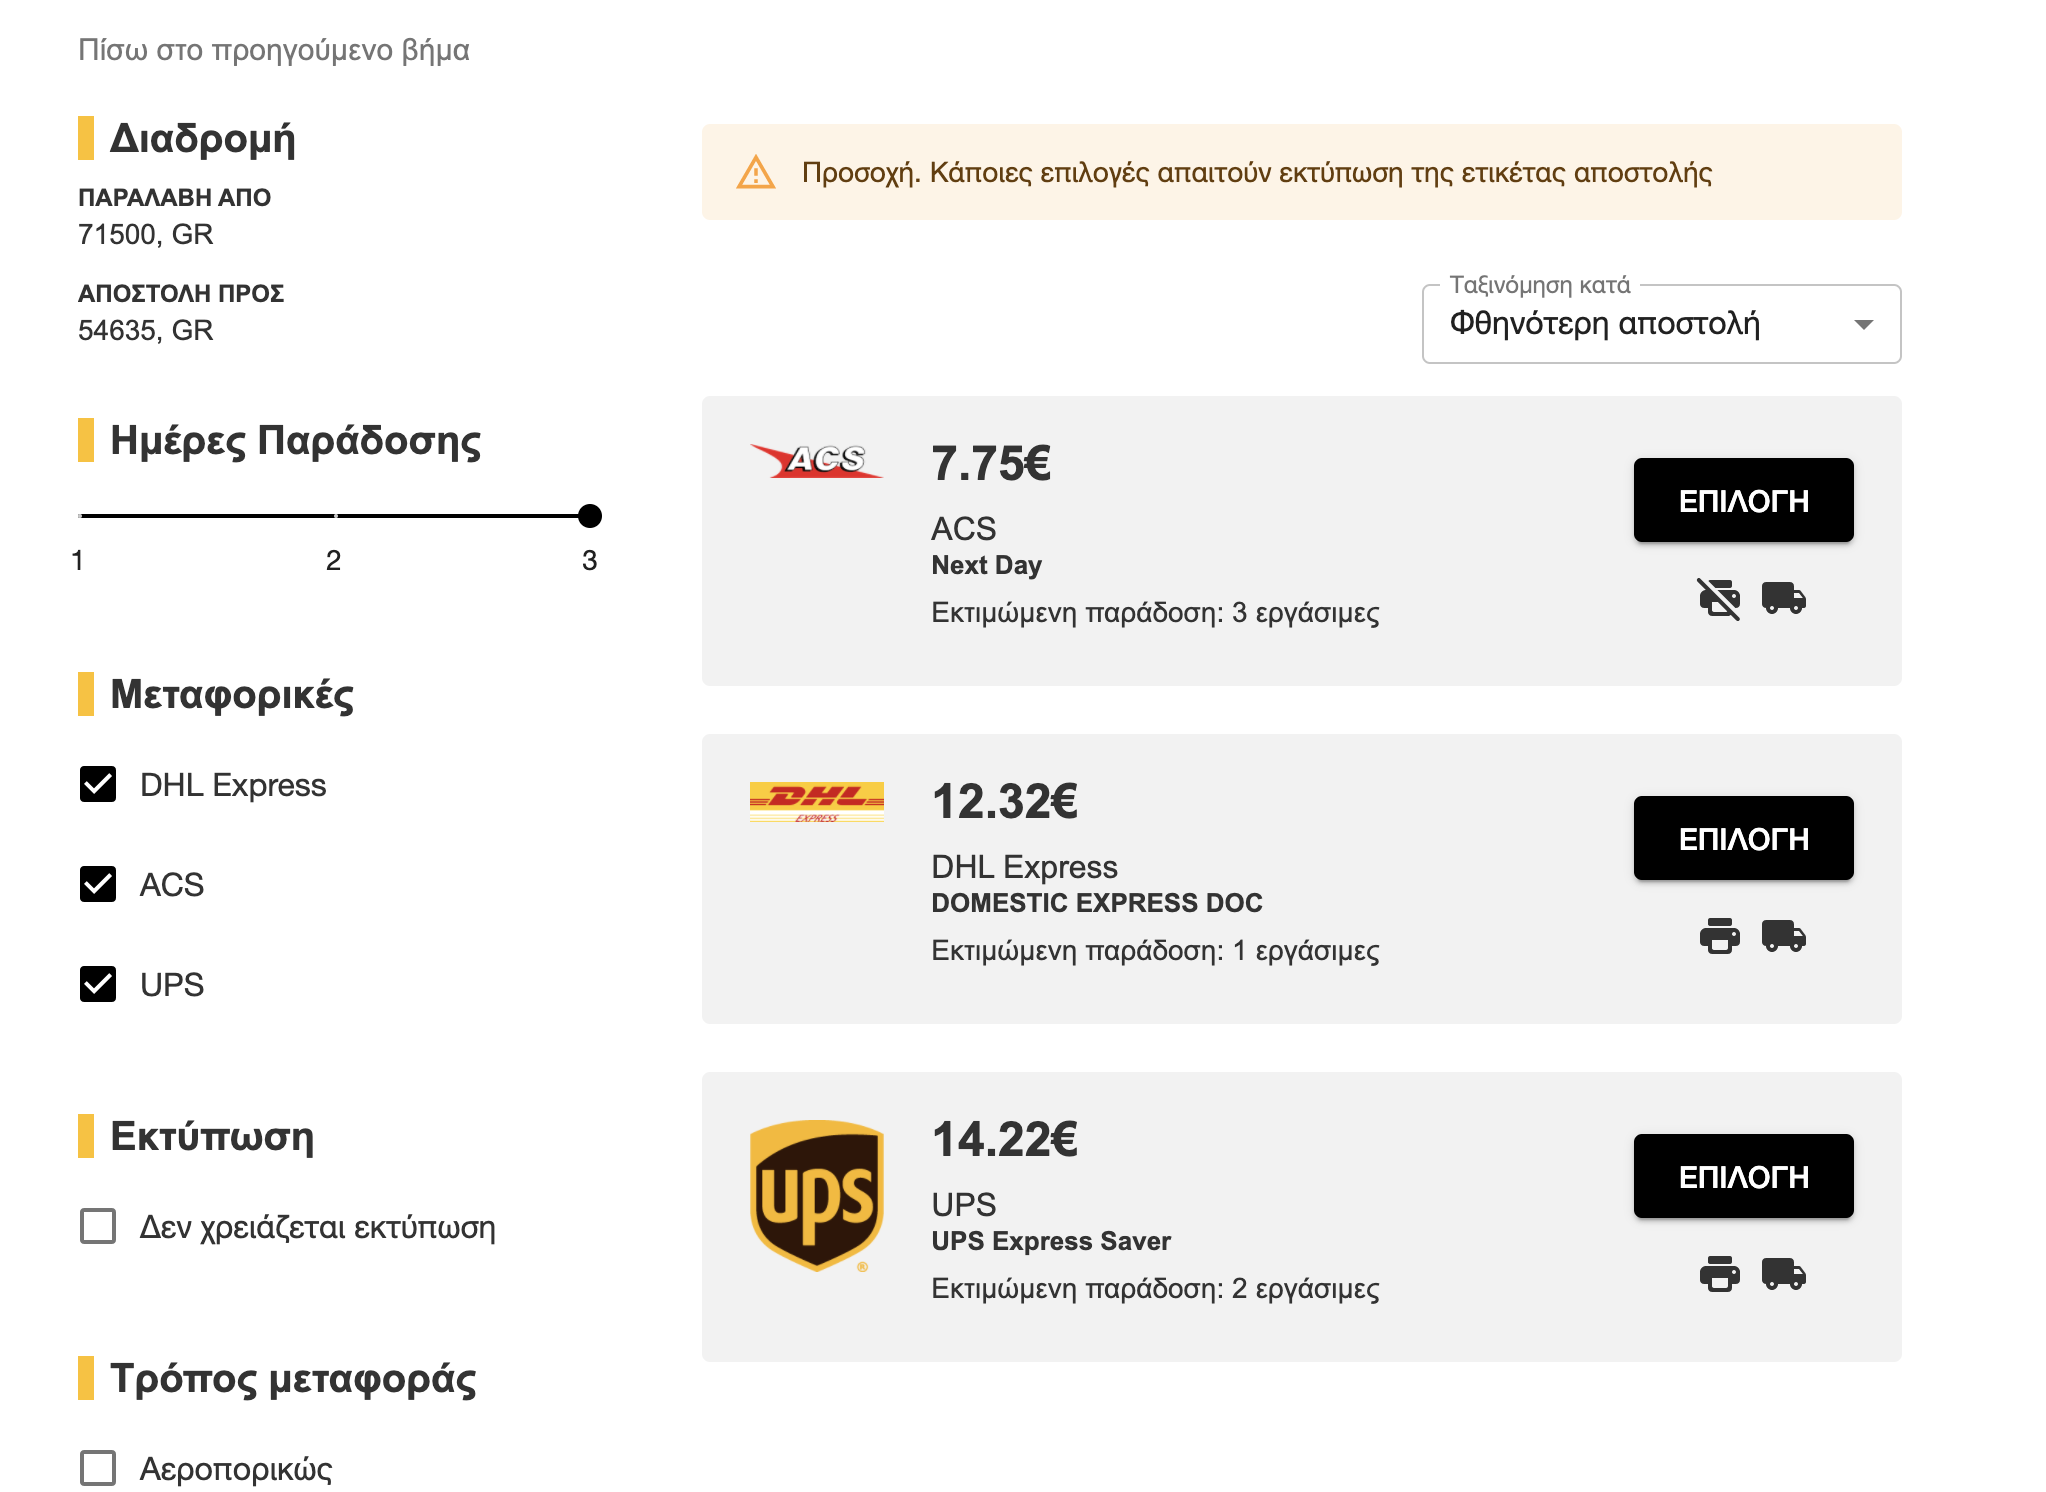Open the 'Ταξινόμηση κατά' sort dropdown
This screenshot has height=1492, width=2046.
pyautogui.click(x=1660, y=324)
